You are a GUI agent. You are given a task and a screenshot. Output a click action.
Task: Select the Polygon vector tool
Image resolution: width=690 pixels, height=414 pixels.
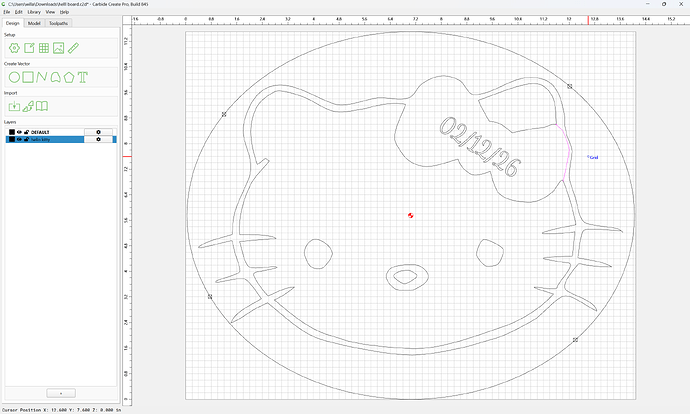point(69,77)
